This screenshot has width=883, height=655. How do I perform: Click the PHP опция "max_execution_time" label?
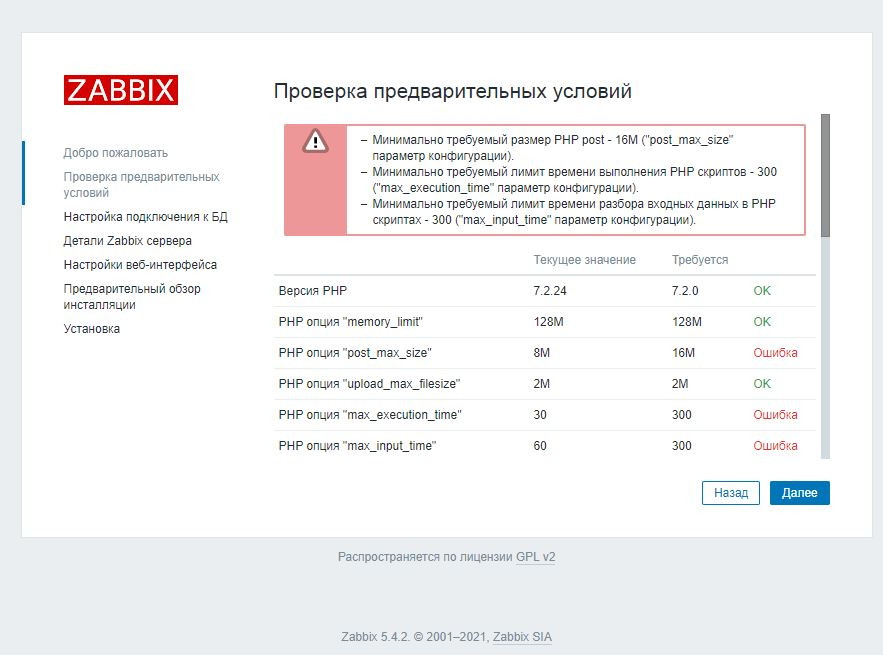coord(370,415)
